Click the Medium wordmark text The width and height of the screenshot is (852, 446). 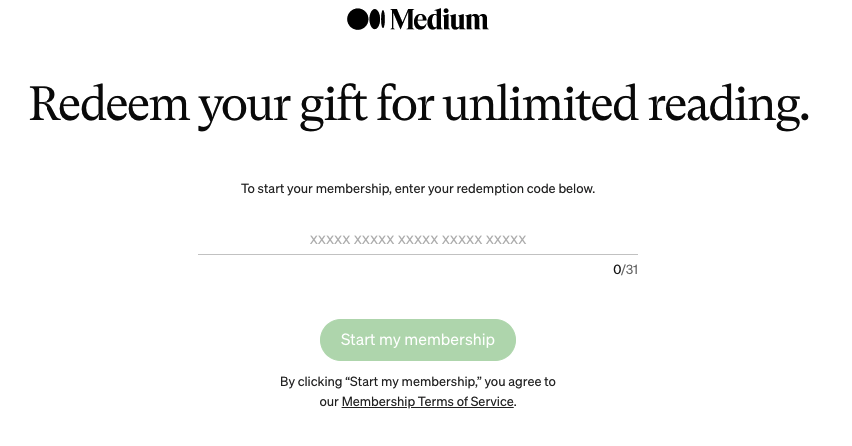pyautogui.click(x=439, y=20)
